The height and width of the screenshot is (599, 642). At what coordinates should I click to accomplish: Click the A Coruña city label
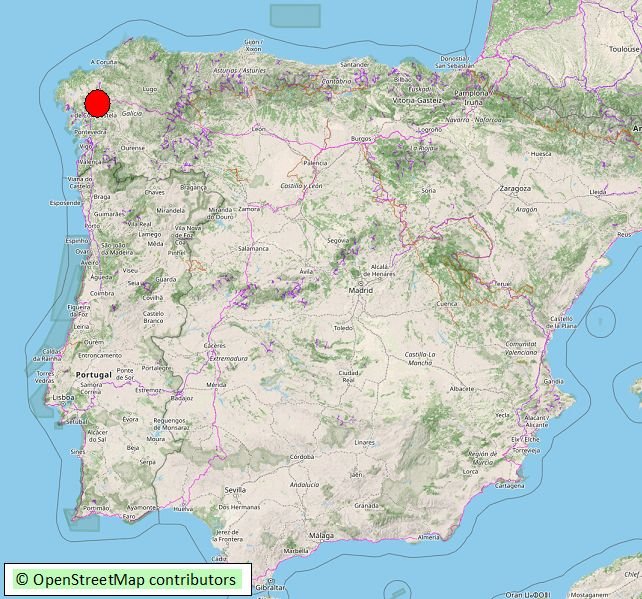[x=104, y=62]
